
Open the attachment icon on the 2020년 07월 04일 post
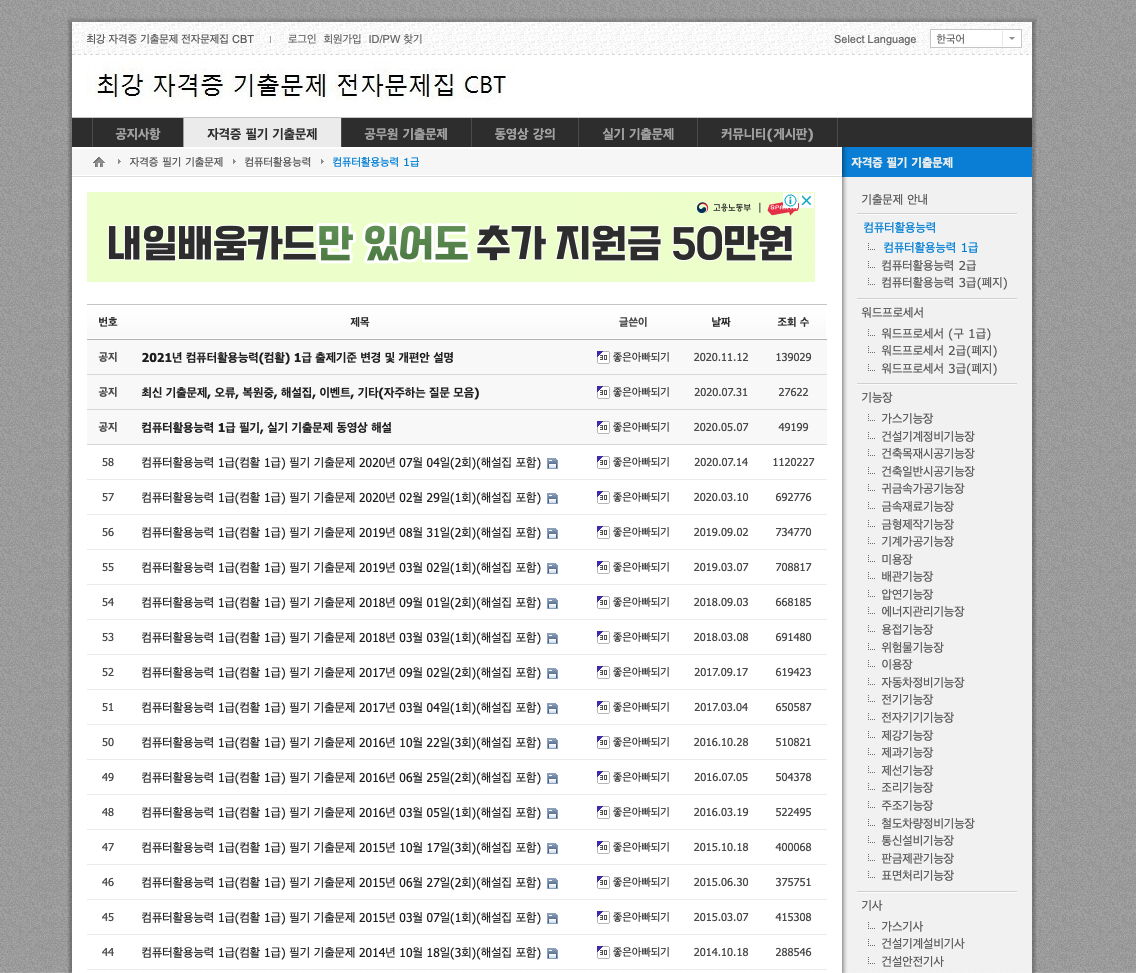pyautogui.click(x=552, y=462)
